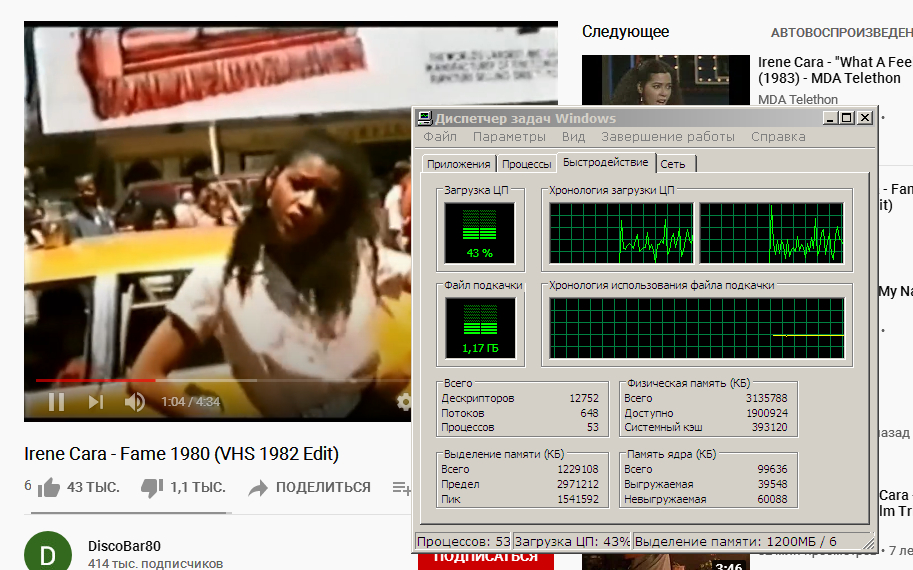Open the Файл menu in Task Manager
Screen dimensions: 913x570
(440, 137)
